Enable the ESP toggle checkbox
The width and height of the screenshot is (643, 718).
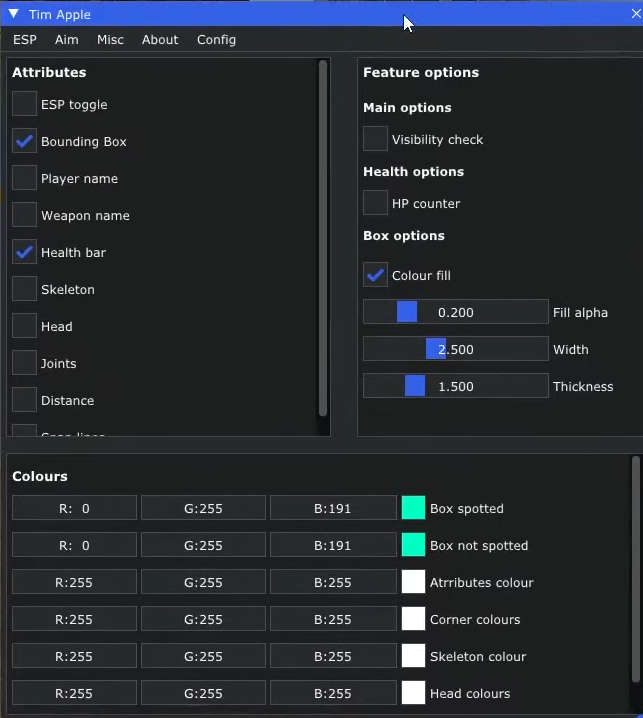click(25, 104)
